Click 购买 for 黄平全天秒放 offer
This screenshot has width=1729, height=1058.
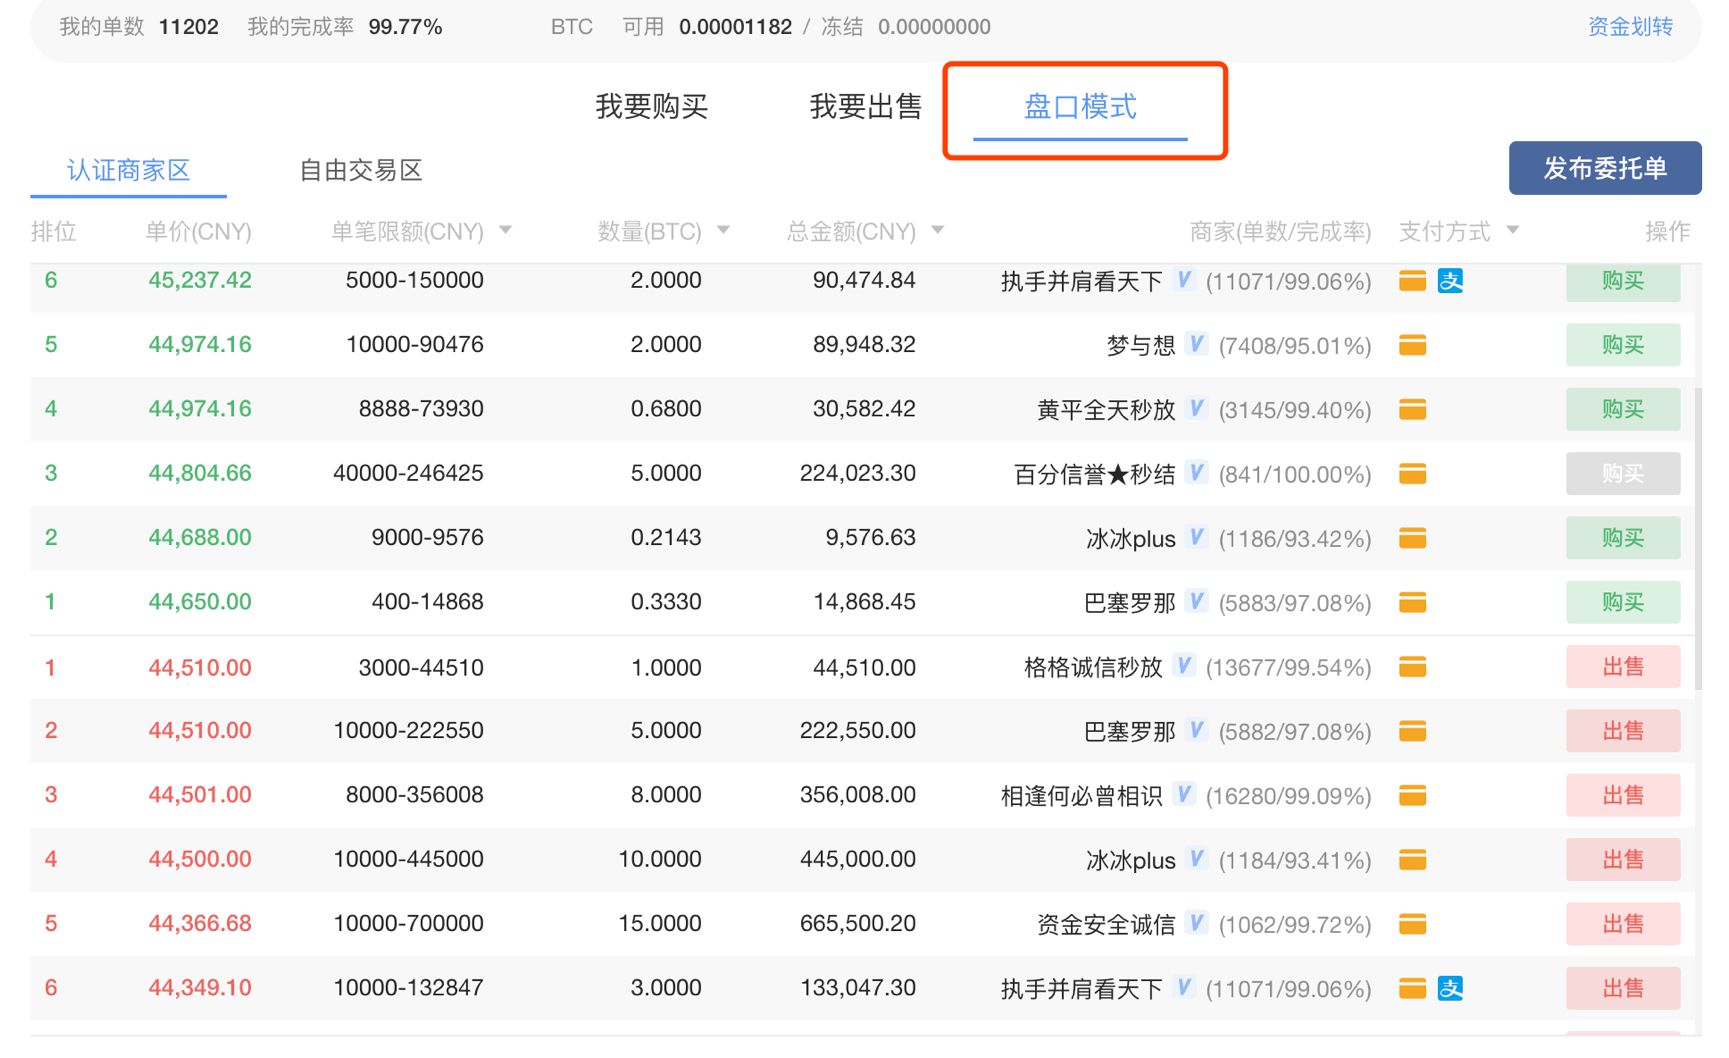1623,409
